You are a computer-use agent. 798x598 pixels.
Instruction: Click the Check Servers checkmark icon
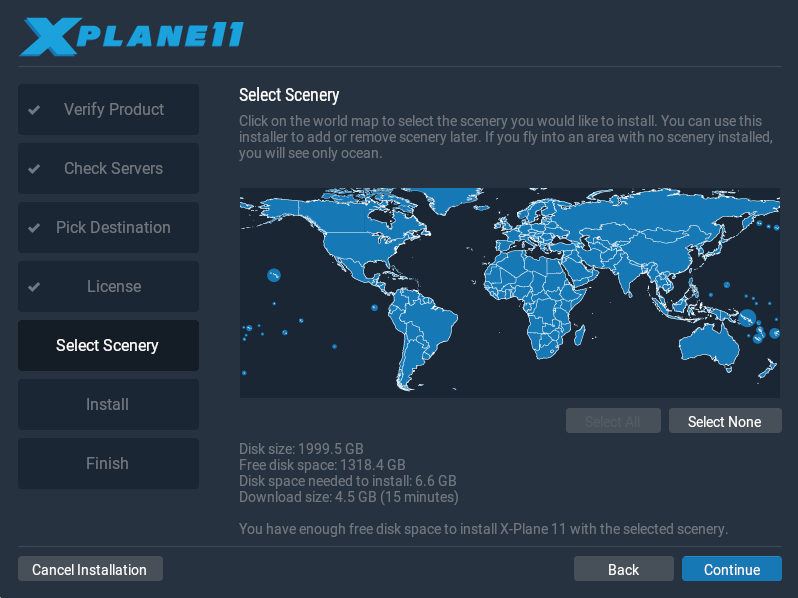34,169
